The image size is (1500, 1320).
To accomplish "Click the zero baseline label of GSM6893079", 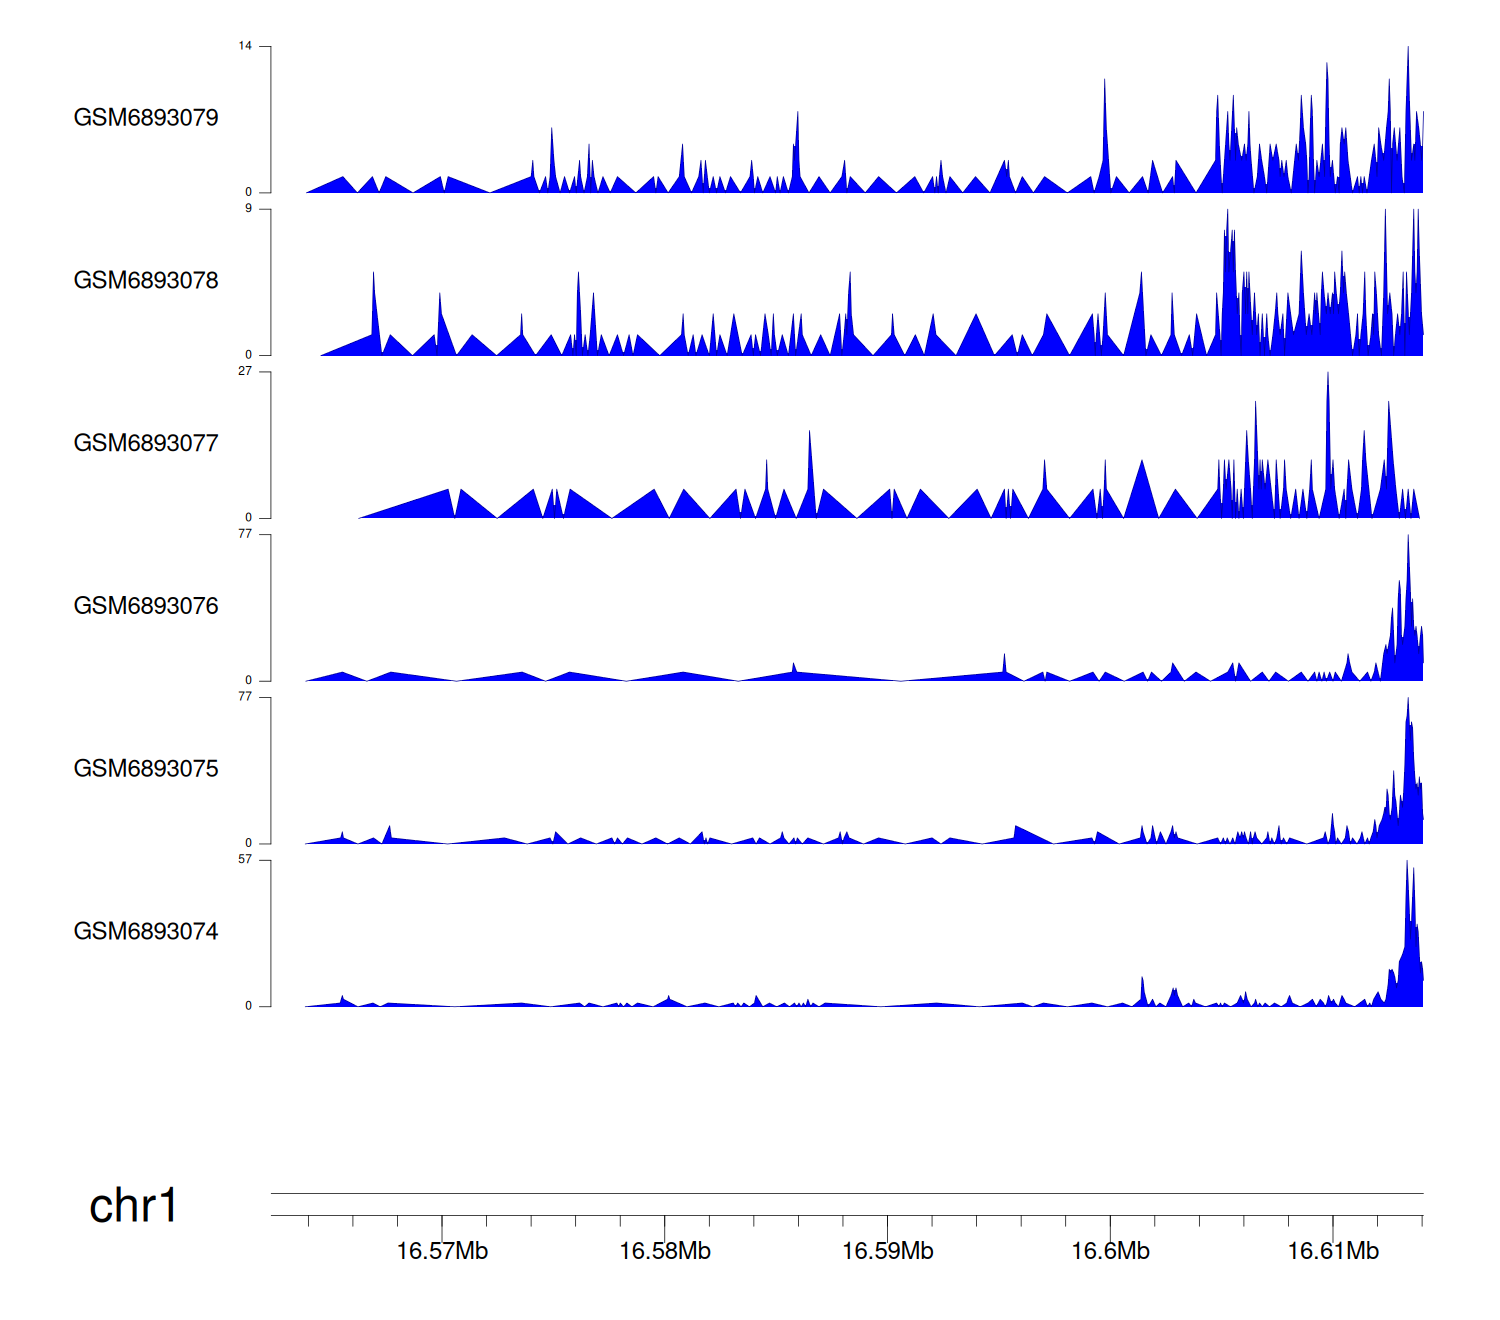I will tap(249, 192).
